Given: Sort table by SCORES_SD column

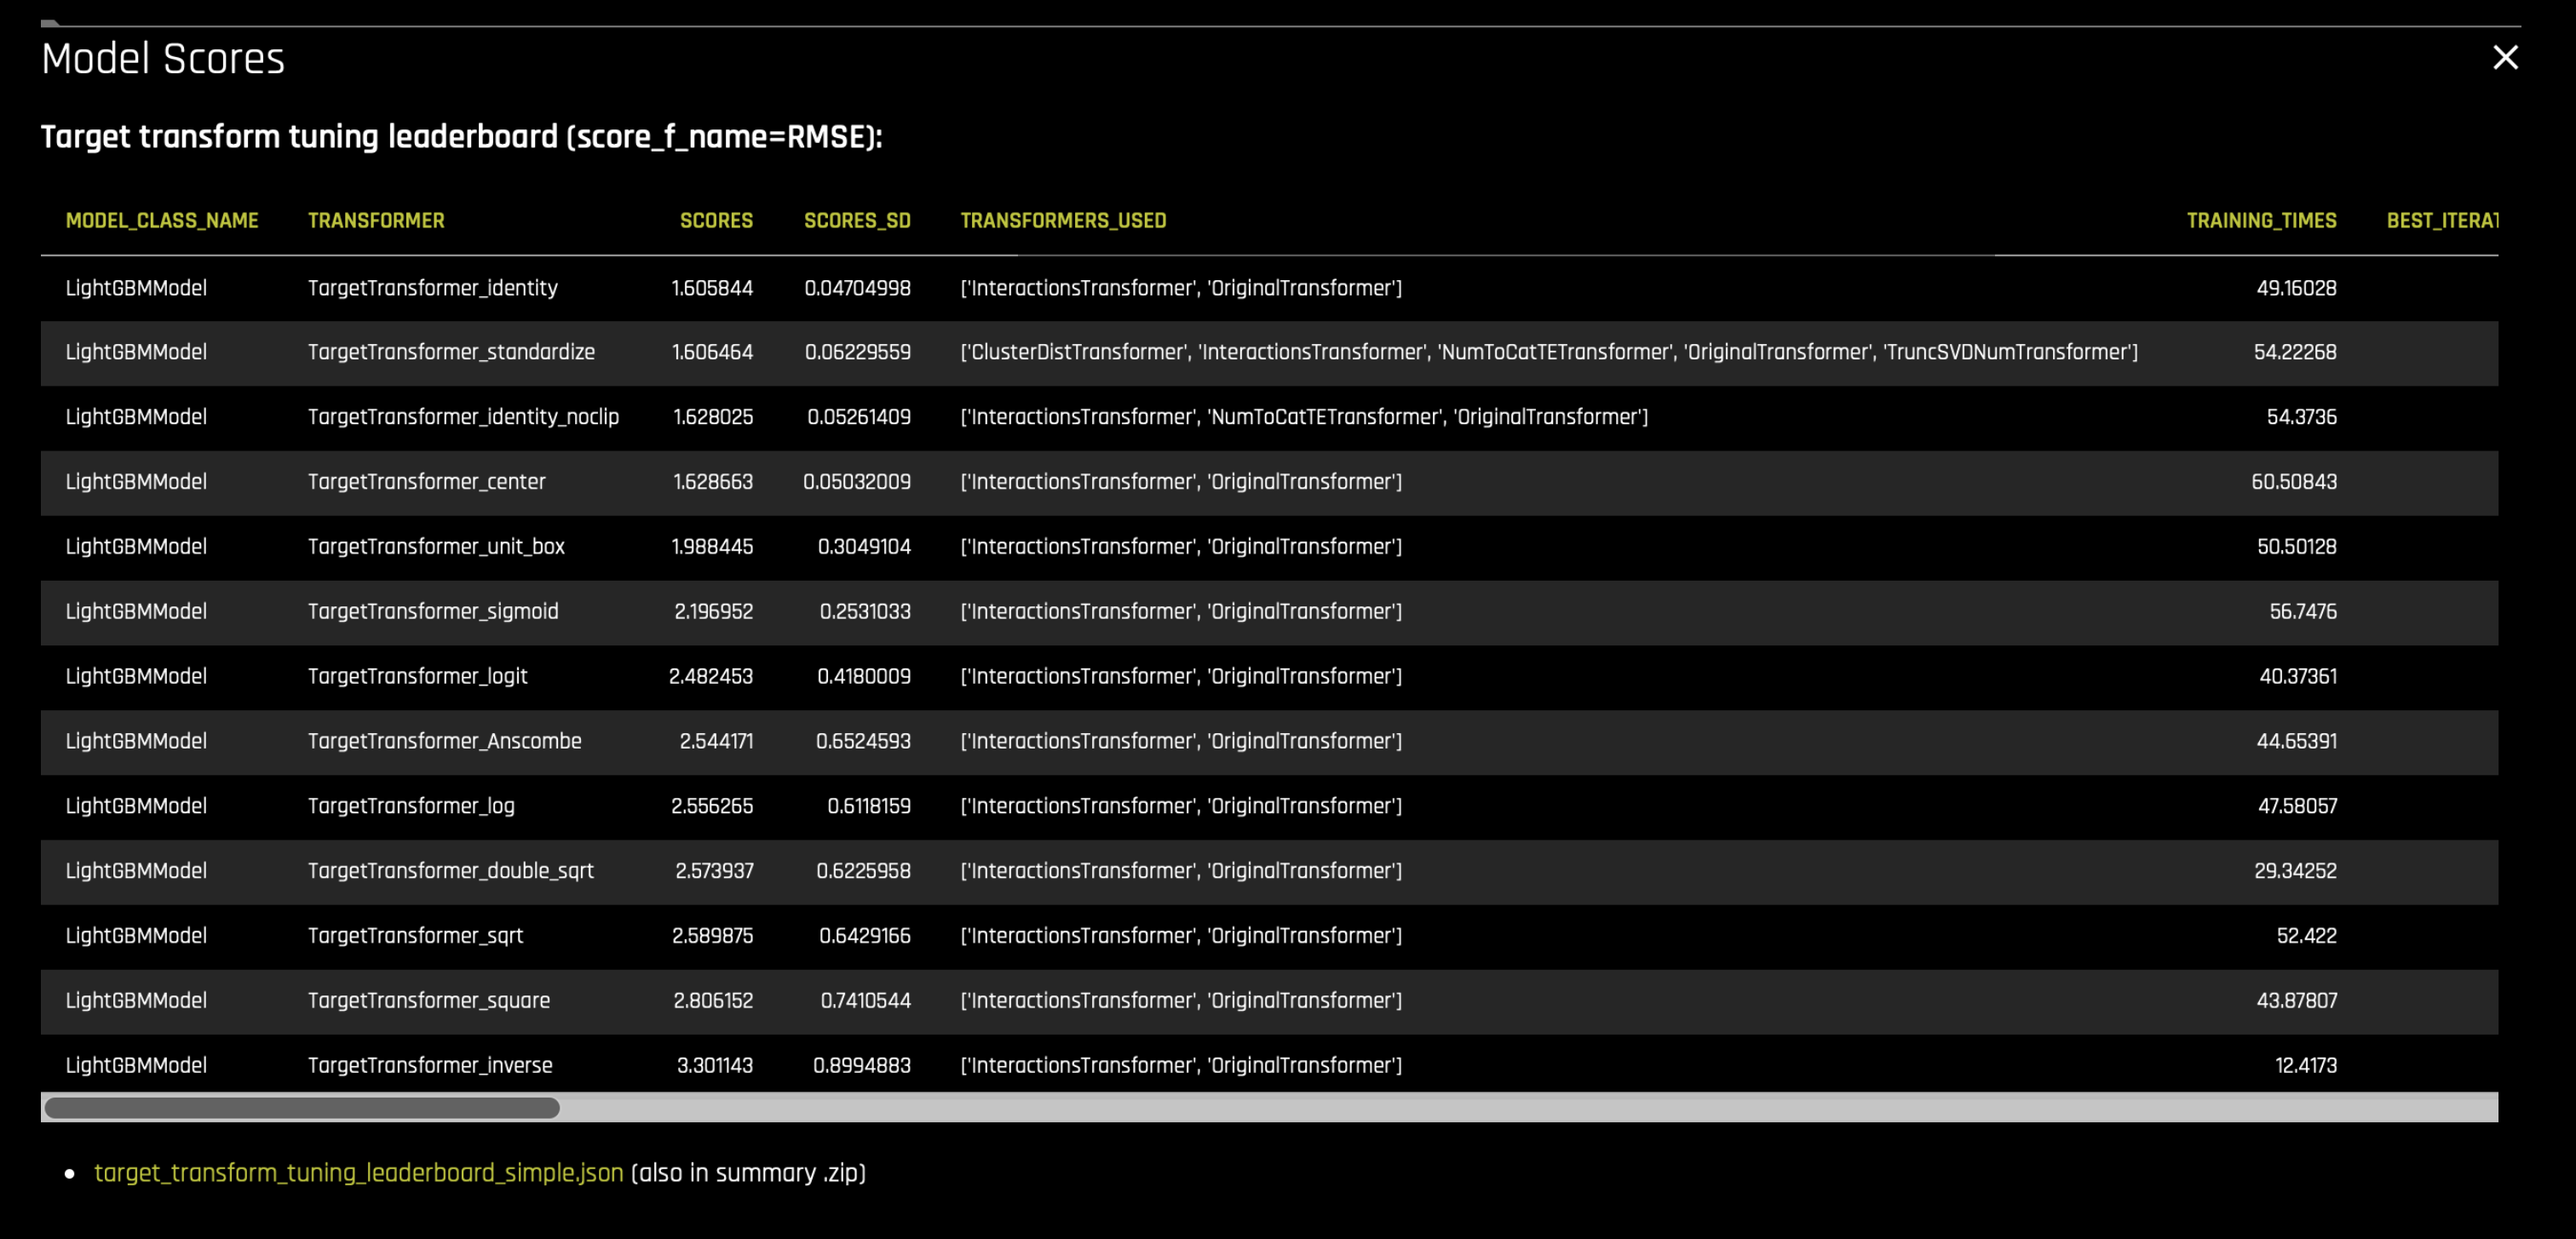Looking at the screenshot, I should [857, 220].
